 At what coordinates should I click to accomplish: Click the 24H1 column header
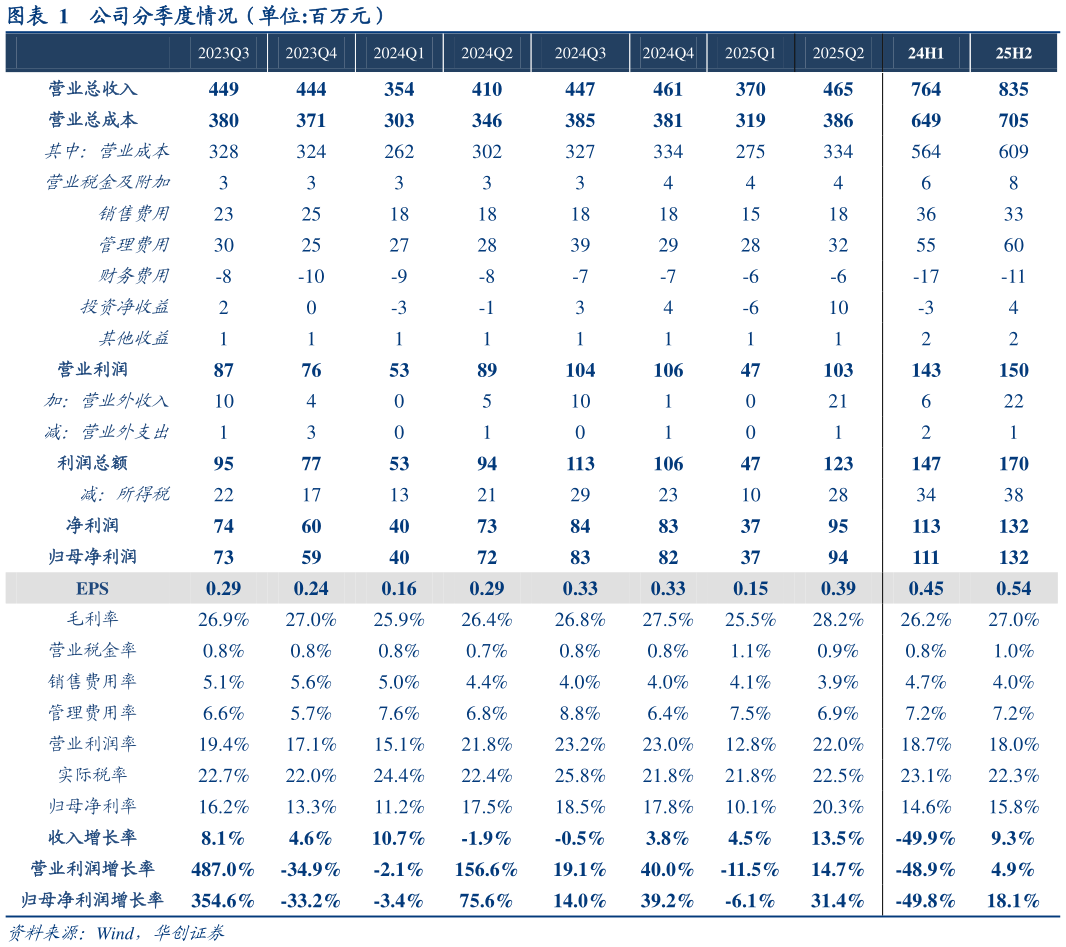tap(926, 53)
